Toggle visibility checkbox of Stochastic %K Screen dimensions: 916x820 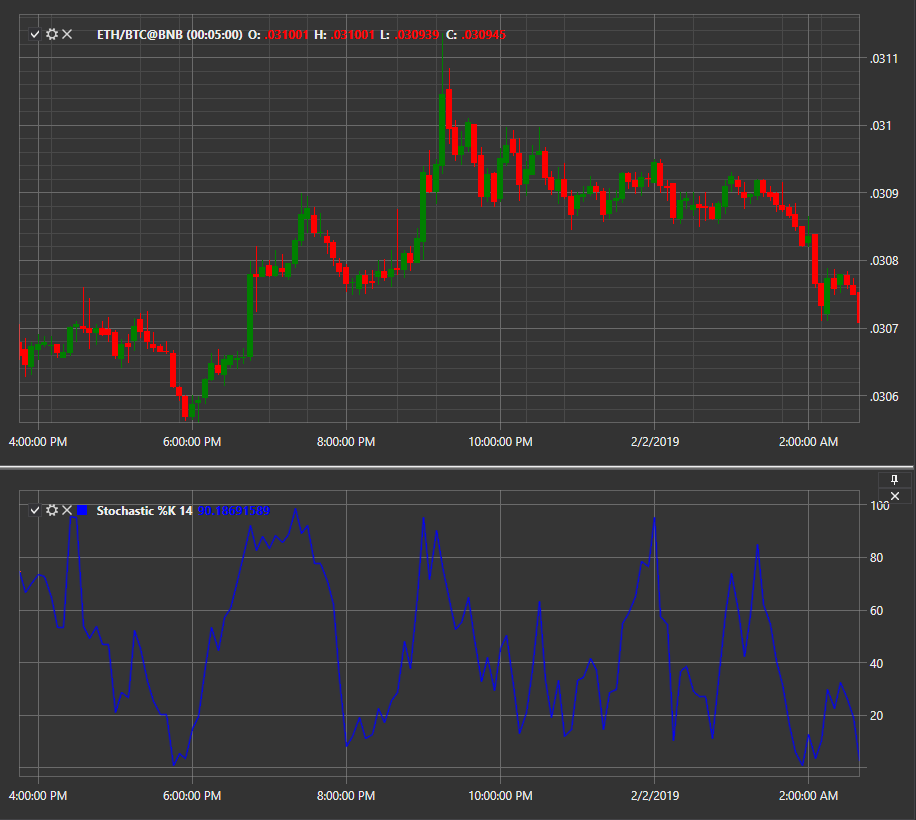tap(35, 510)
